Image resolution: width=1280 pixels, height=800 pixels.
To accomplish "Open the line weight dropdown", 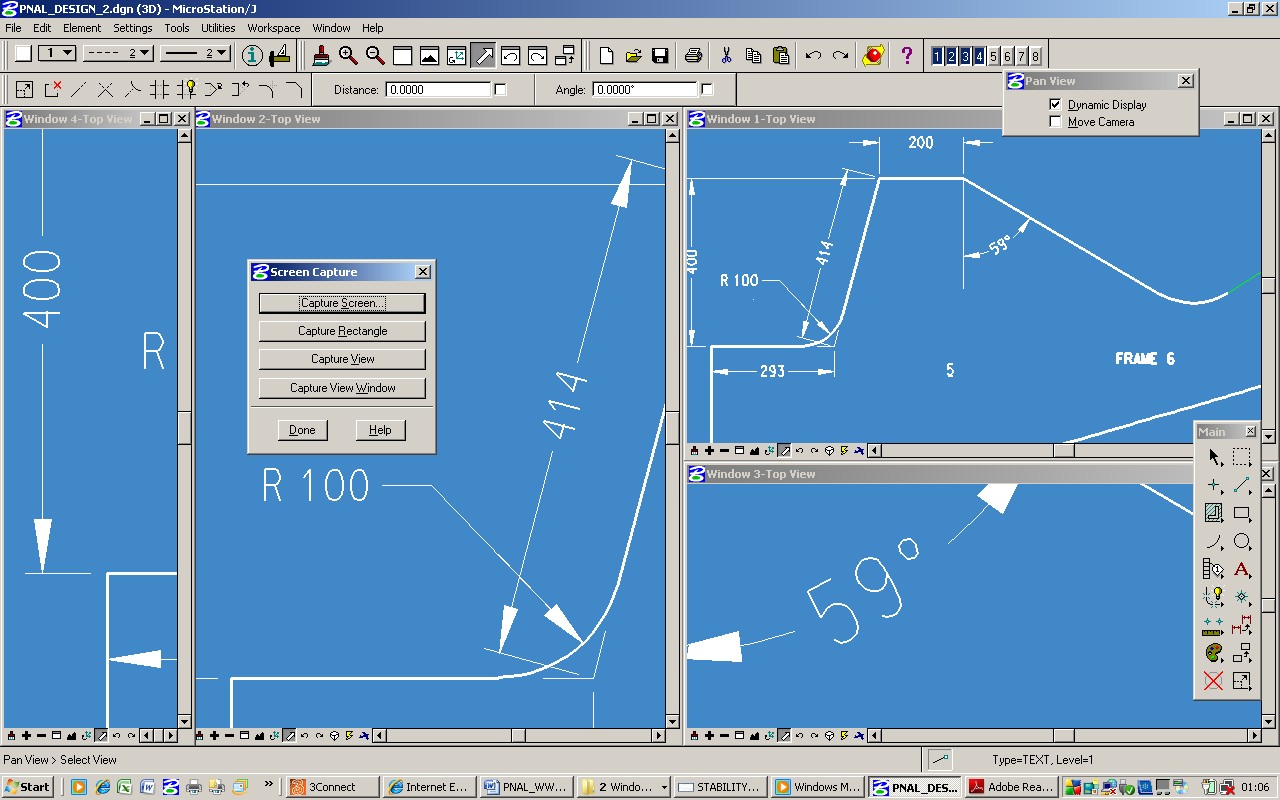I will coord(195,53).
